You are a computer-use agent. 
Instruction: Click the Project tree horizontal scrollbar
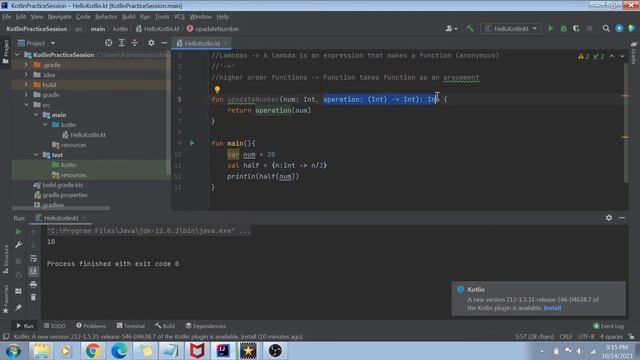(61, 208)
